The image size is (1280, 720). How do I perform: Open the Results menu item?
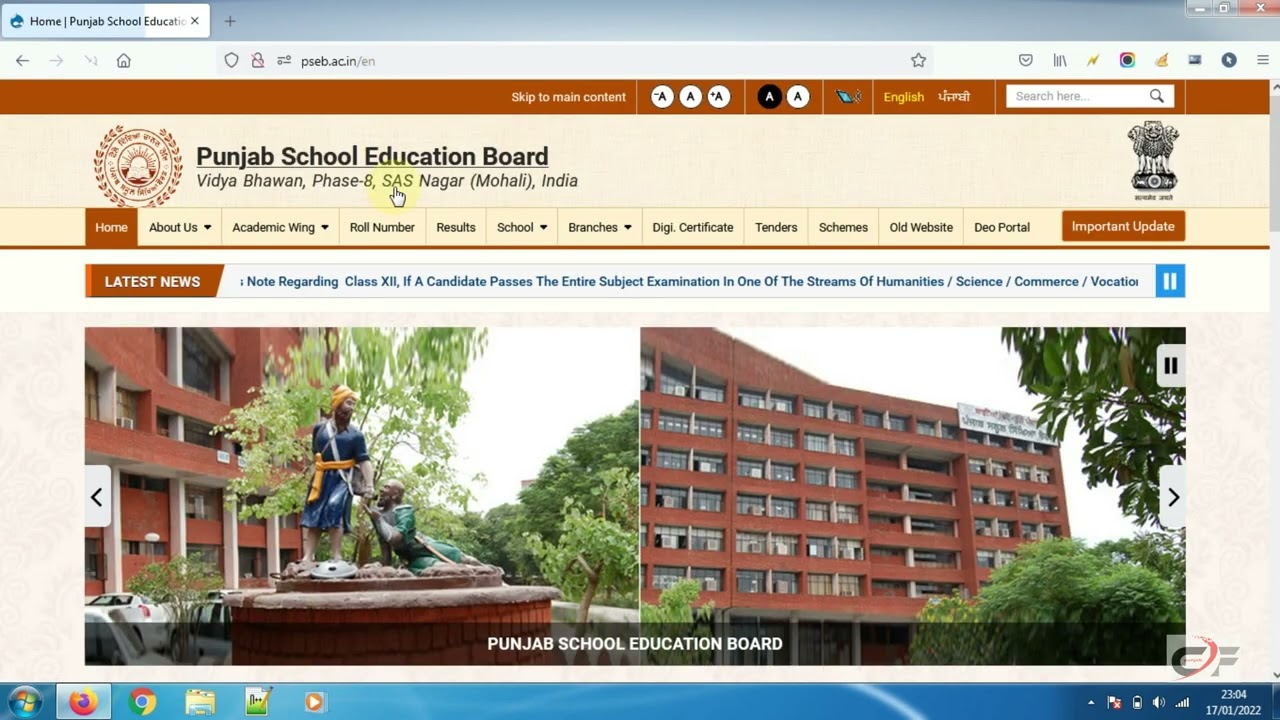(456, 227)
